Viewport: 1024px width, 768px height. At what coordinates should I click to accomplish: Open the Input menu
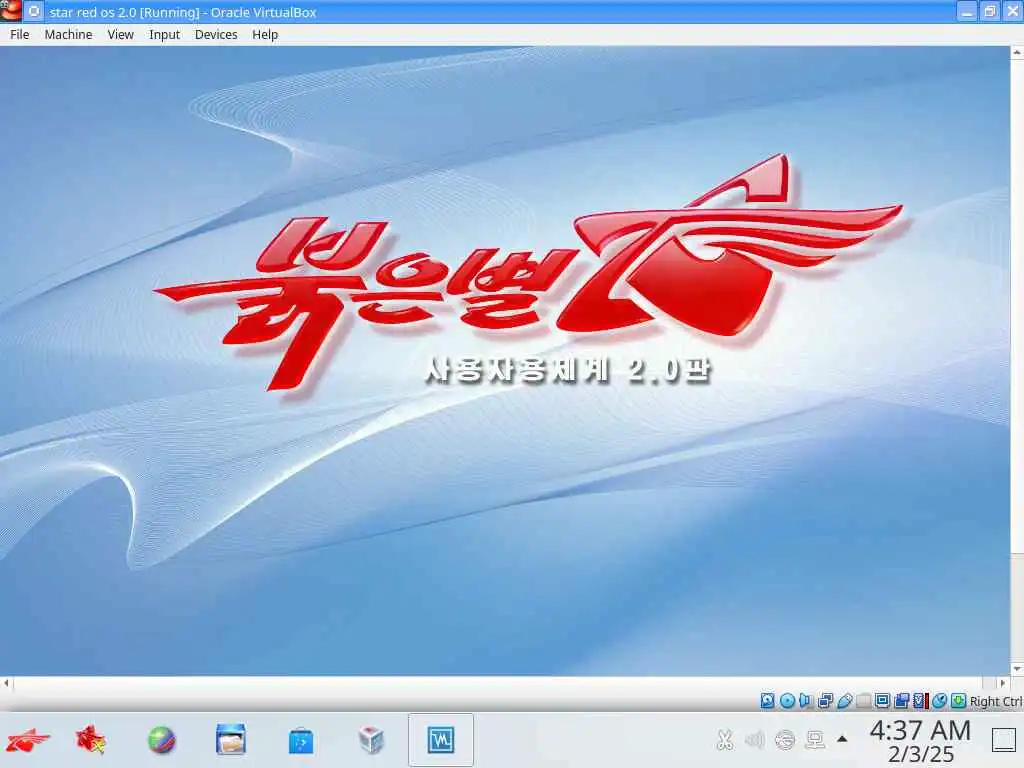164,35
